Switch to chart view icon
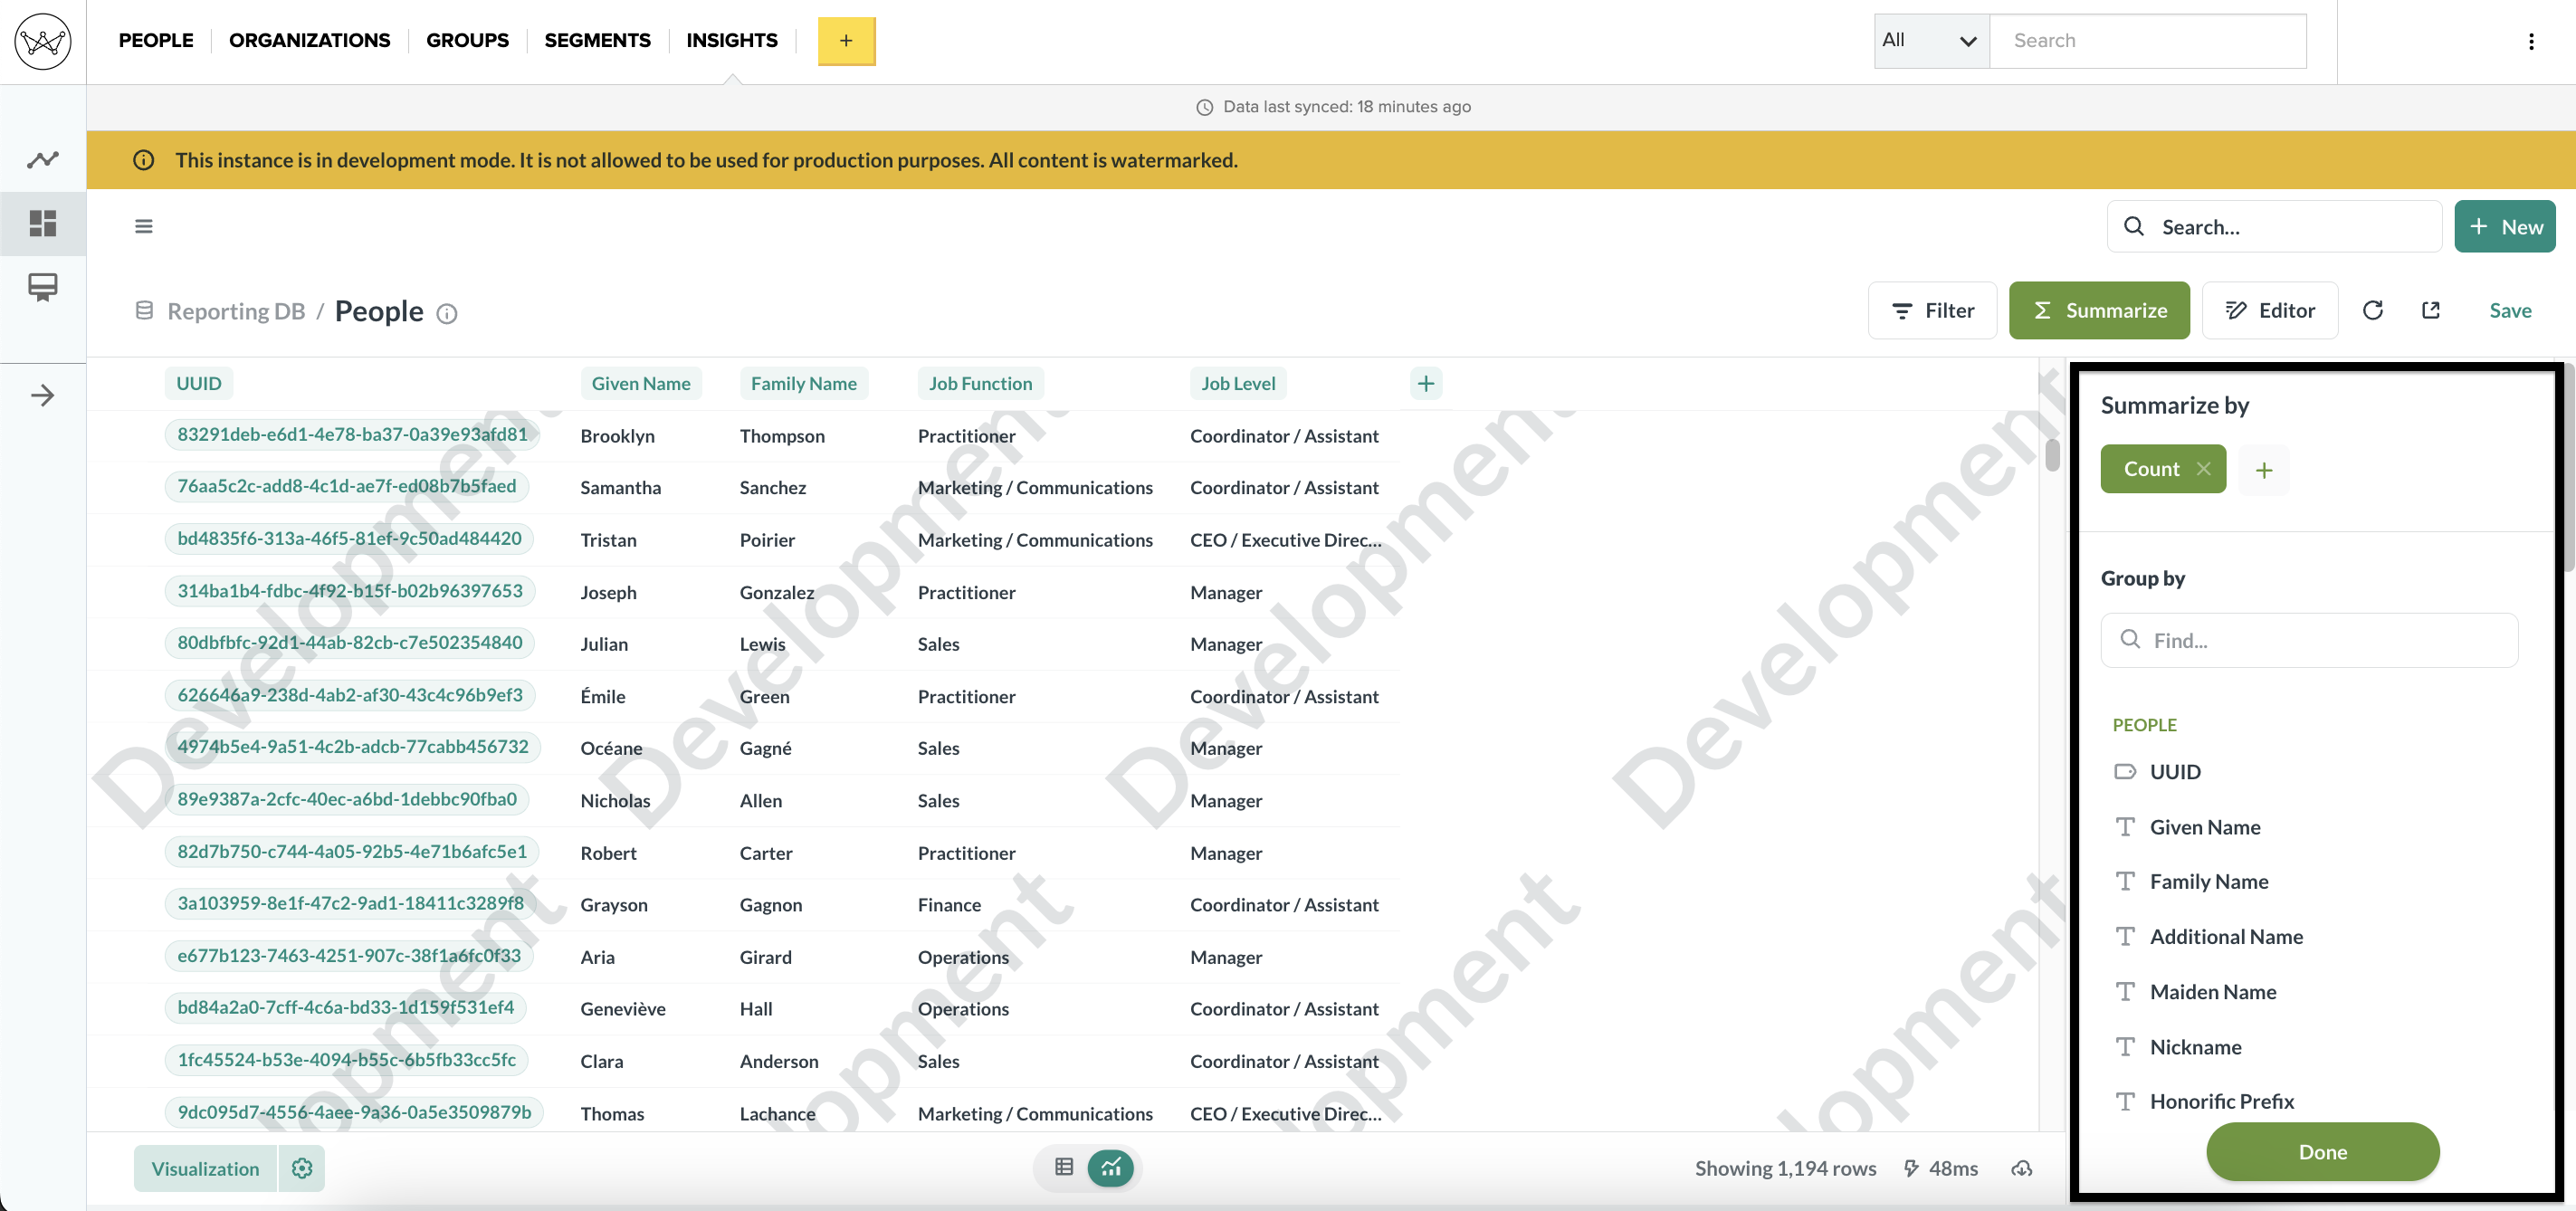2576x1211 pixels. (1110, 1167)
